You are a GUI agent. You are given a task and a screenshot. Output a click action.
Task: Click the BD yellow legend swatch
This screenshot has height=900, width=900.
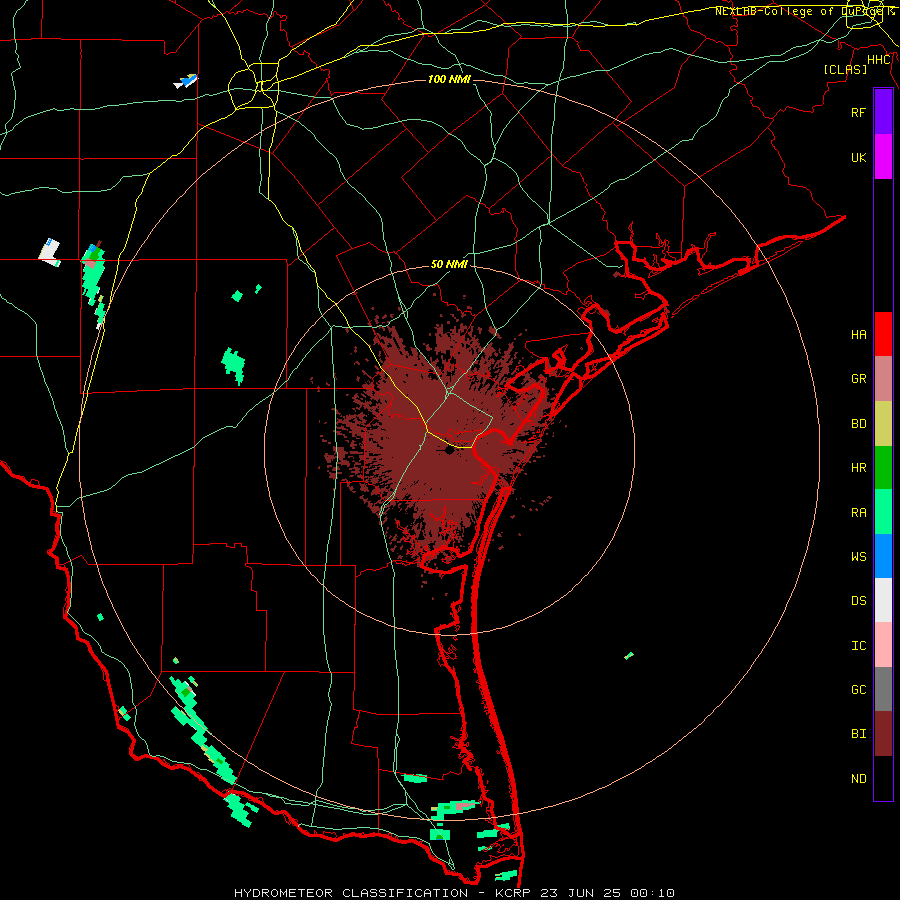(x=883, y=424)
